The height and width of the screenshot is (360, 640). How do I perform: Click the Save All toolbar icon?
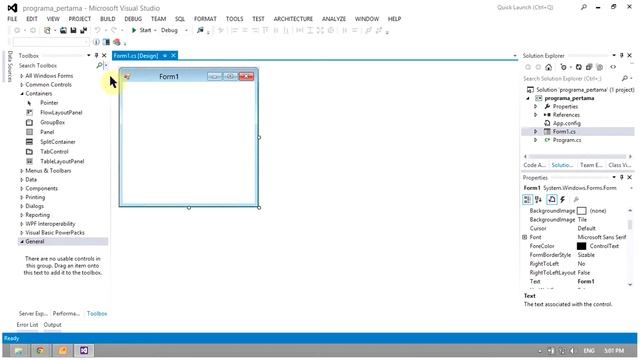tap(83, 30)
